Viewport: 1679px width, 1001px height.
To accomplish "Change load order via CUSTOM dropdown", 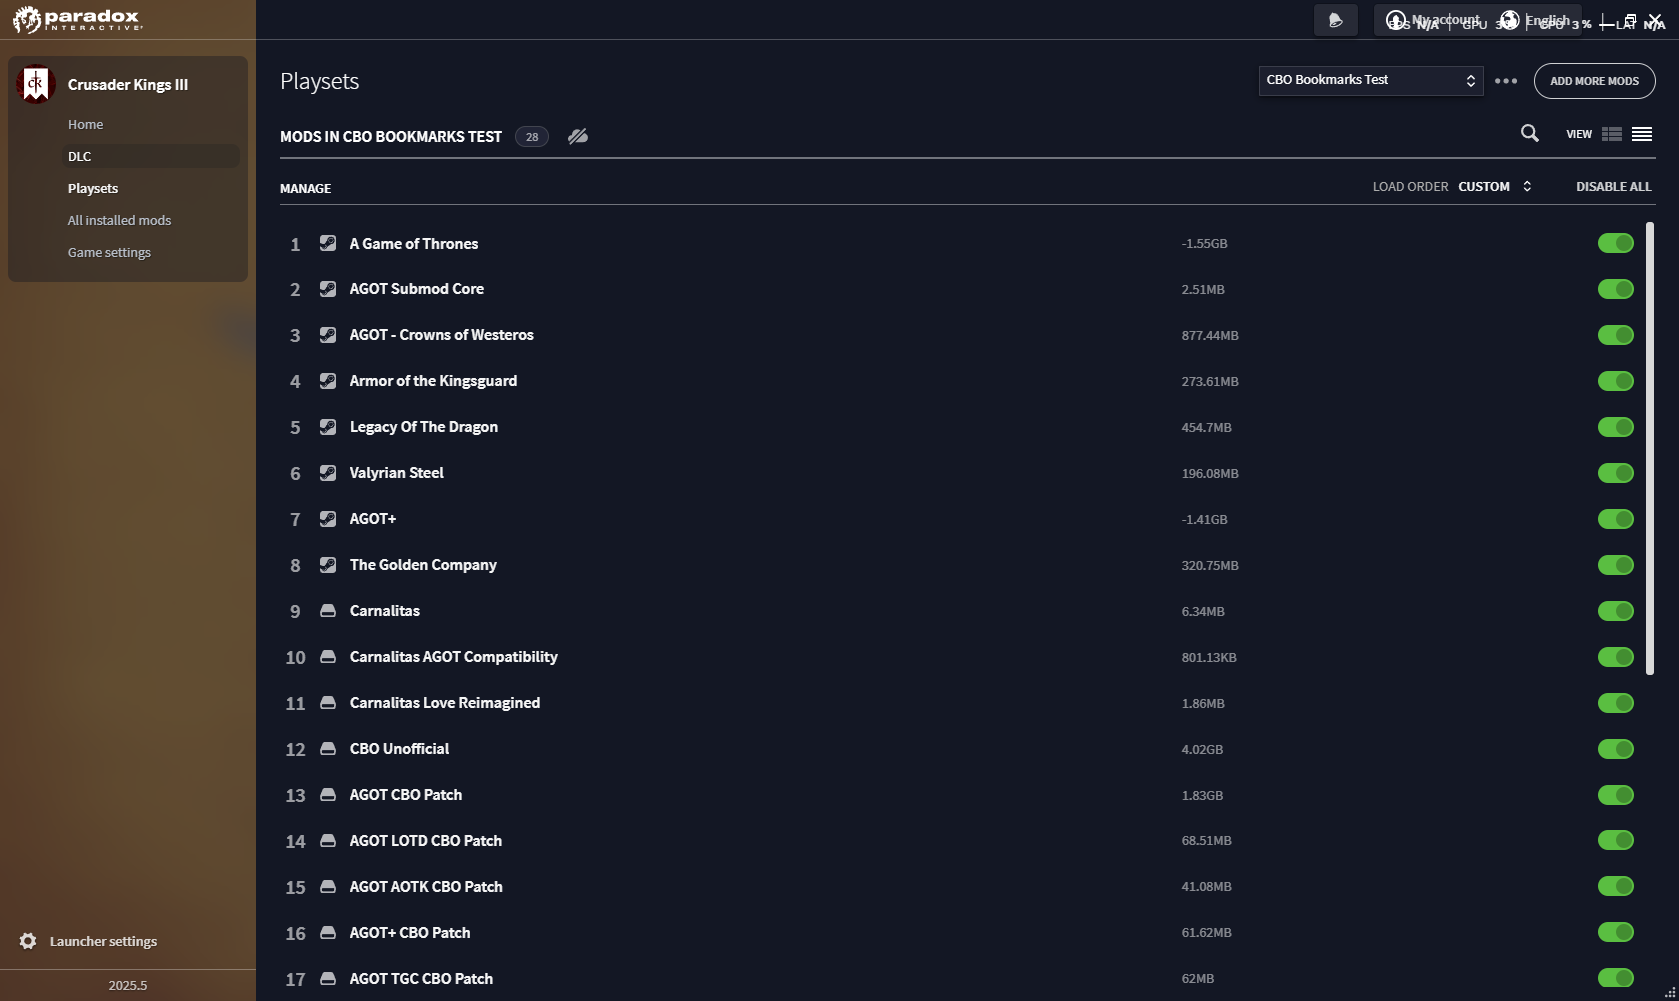I will [1495, 187].
